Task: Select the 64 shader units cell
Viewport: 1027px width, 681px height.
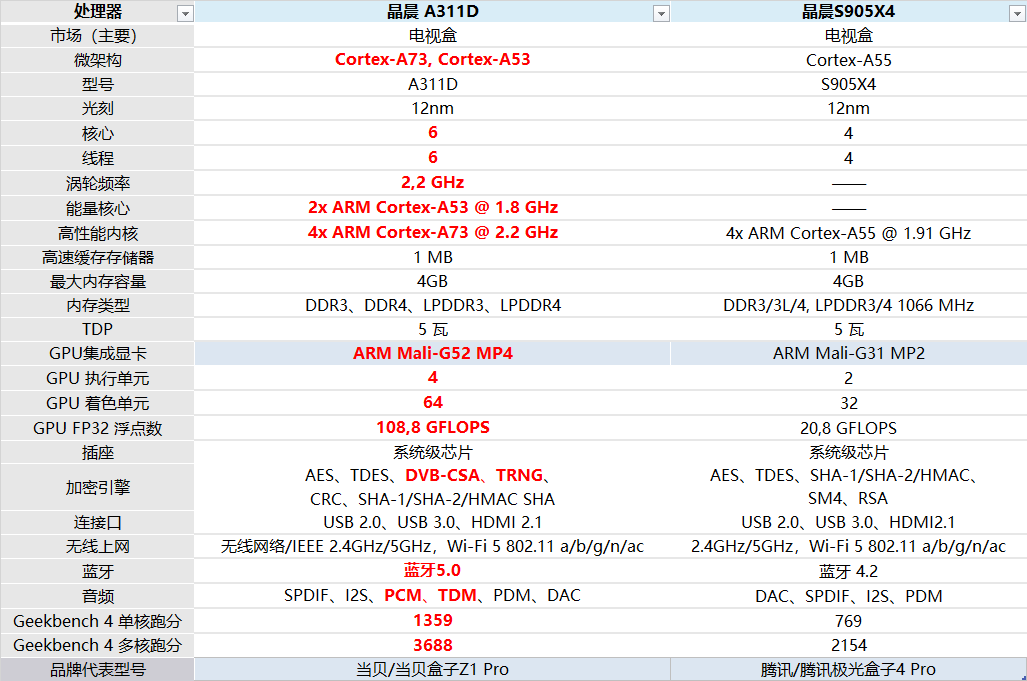Action: click(432, 403)
